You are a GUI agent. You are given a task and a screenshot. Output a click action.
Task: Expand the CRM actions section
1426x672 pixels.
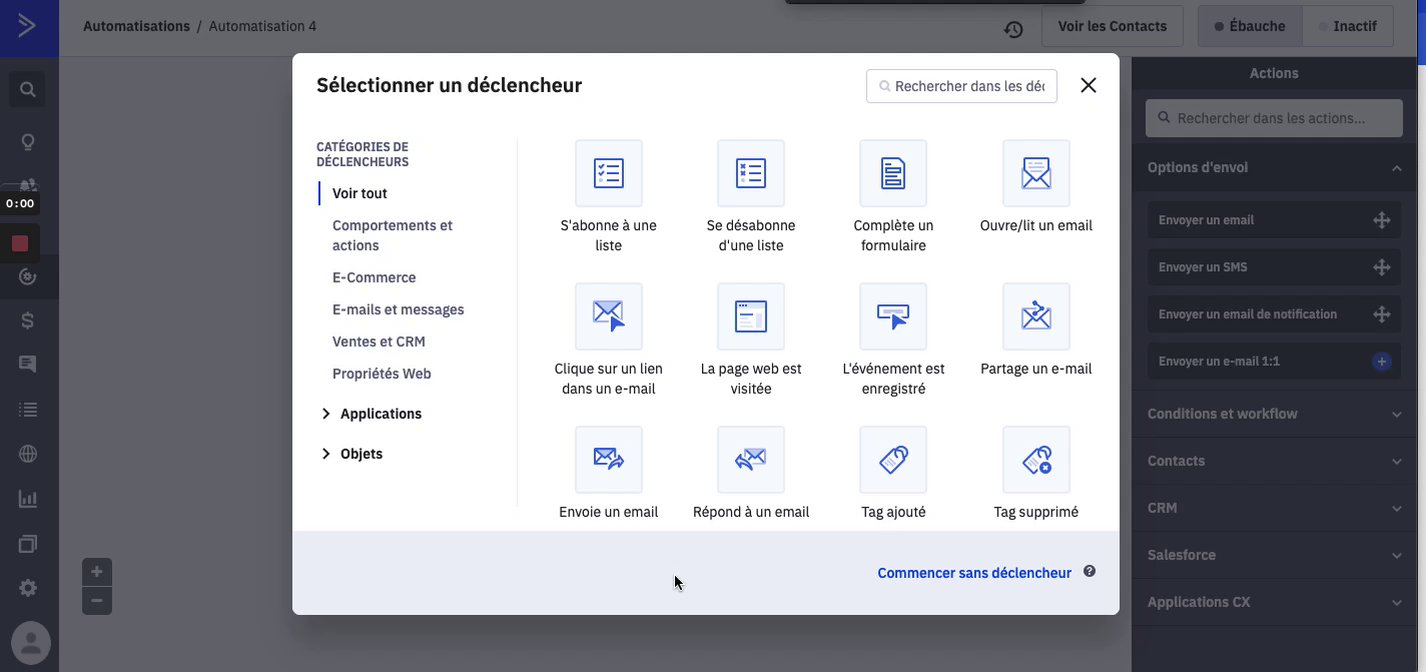click(1397, 508)
